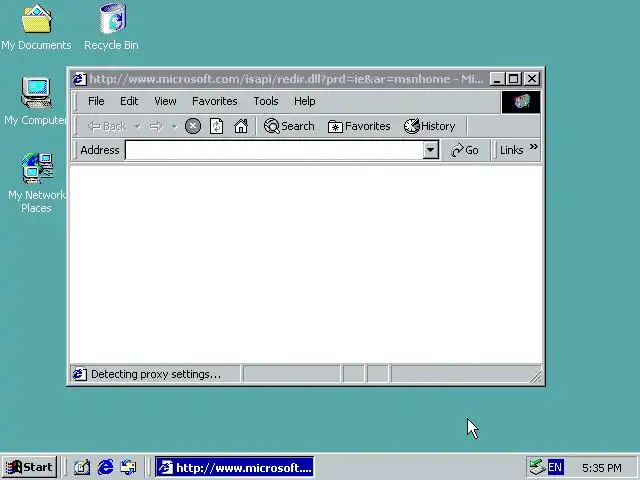Image resolution: width=640 pixels, height=480 pixels.
Task: Click the 5:35 PM system clock
Action: [x=602, y=467]
